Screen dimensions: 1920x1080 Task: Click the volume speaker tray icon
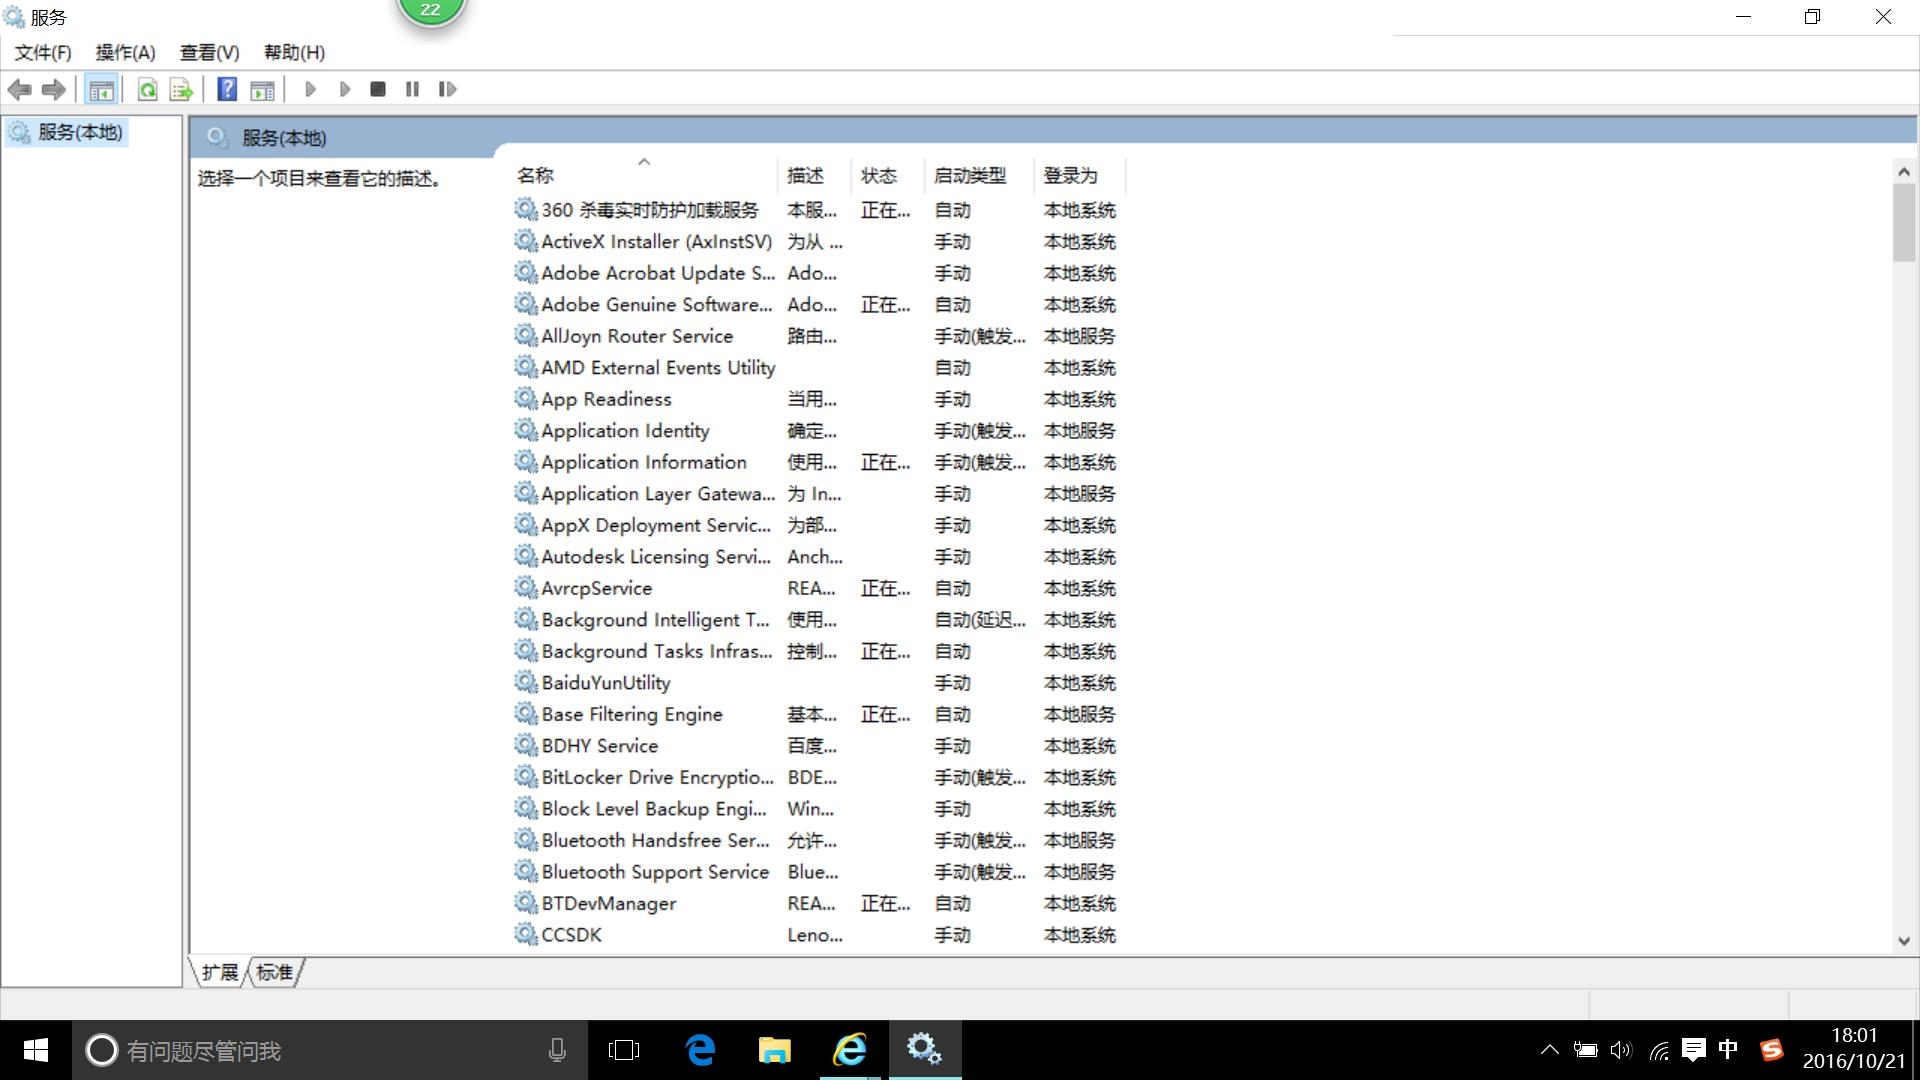pos(1621,1050)
